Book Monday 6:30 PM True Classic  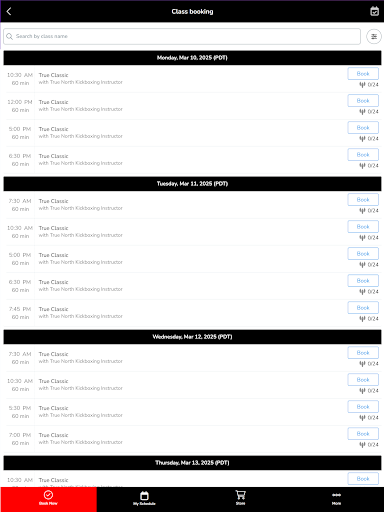pos(363,155)
